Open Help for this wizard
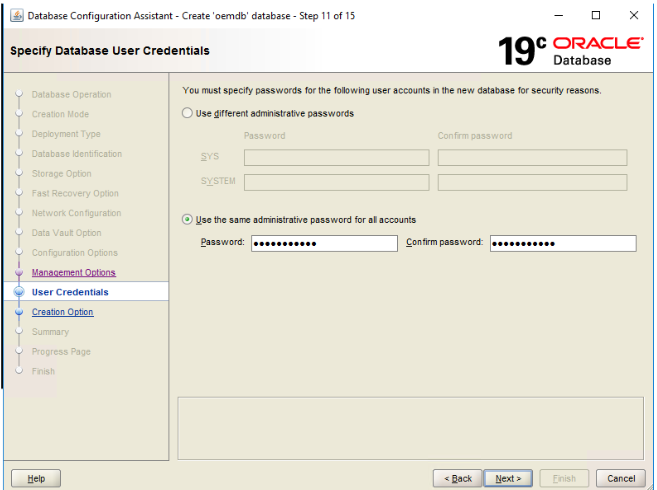The image size is (657, 490). 36,478
